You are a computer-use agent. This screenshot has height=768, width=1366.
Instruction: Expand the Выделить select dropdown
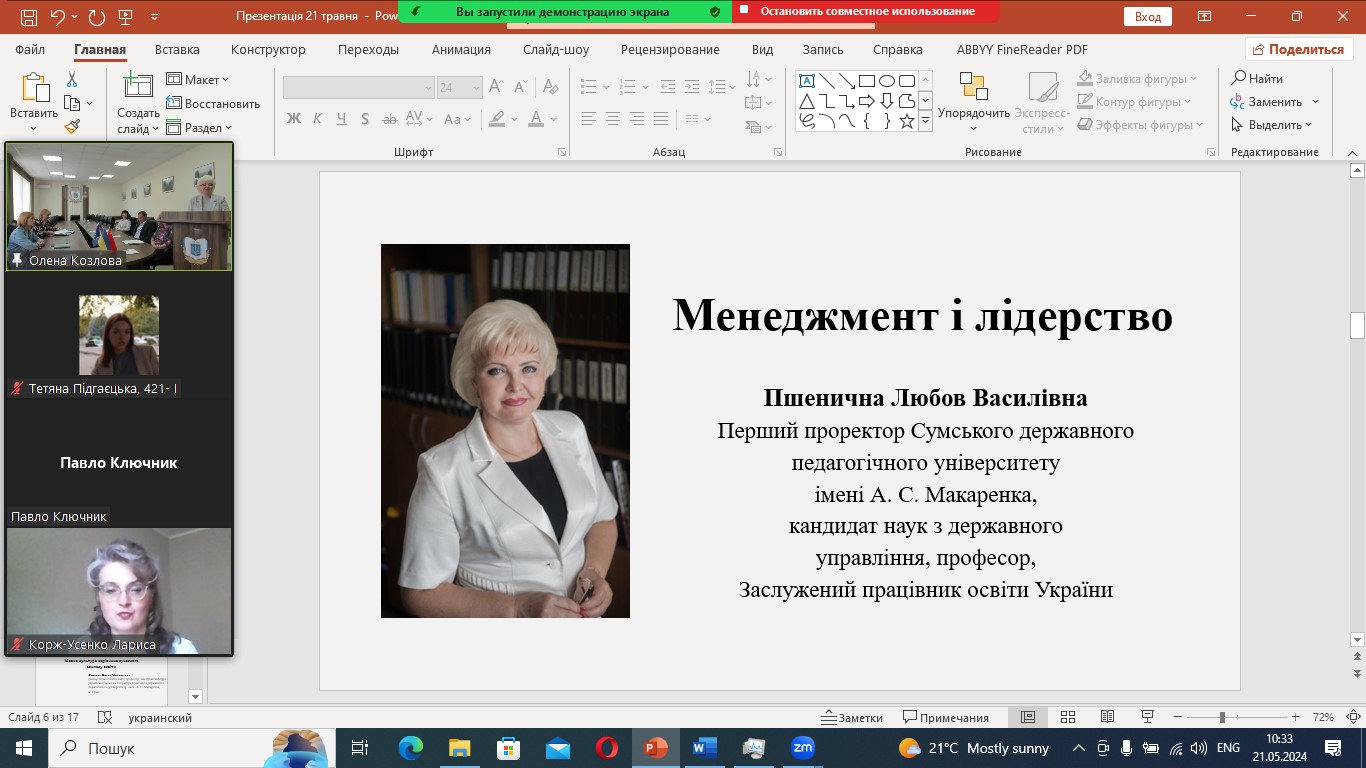click(x=1275, y=125)
